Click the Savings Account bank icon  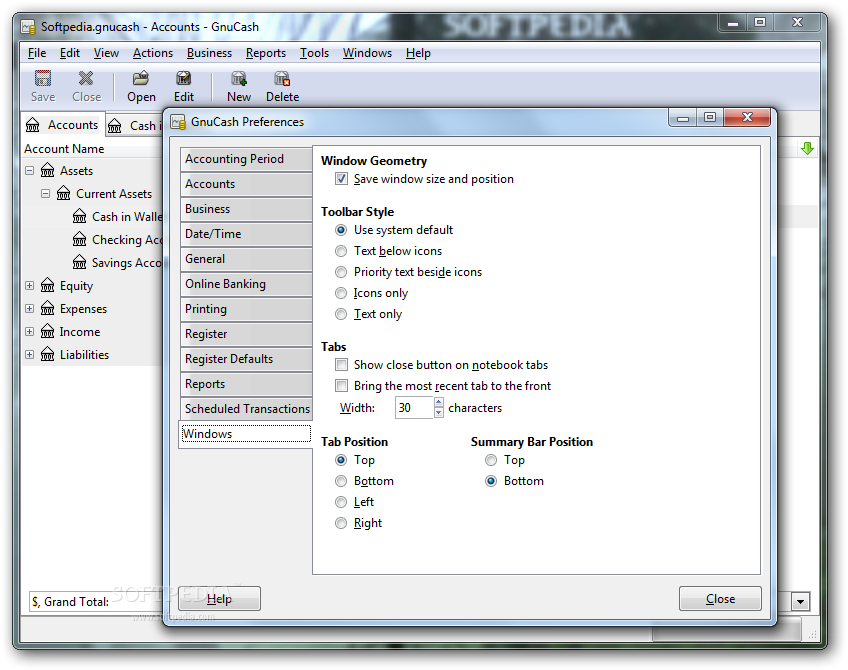coord(80,262)
